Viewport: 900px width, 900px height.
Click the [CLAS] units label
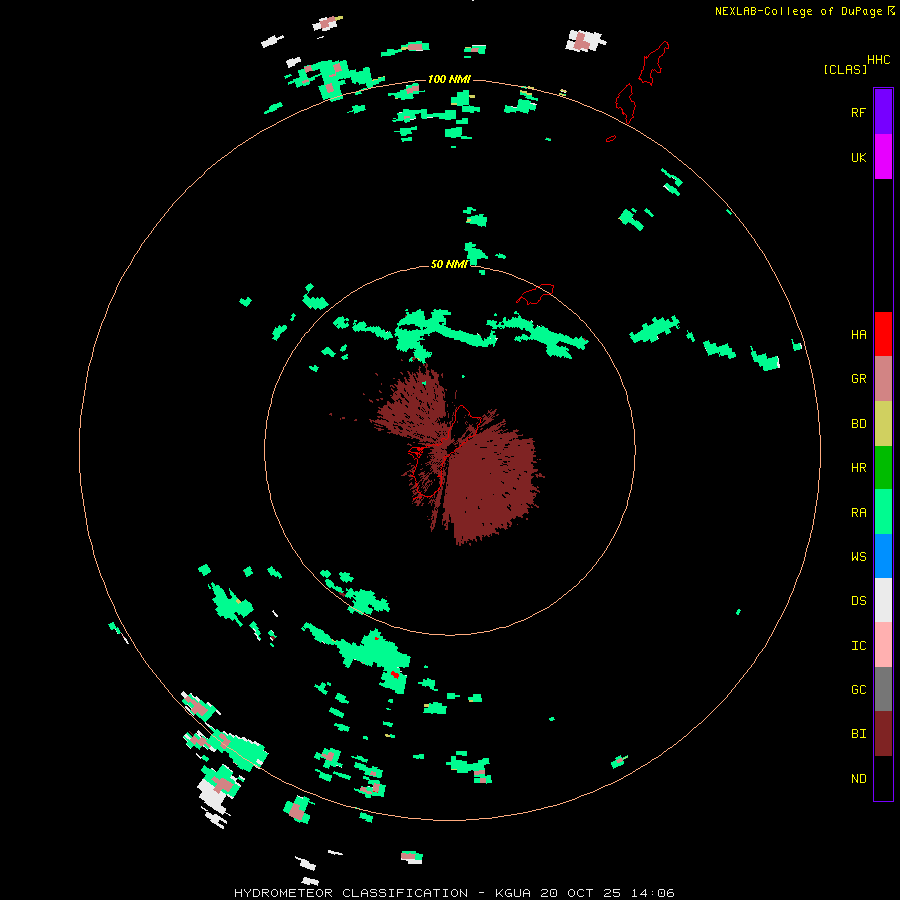point(844,69)
